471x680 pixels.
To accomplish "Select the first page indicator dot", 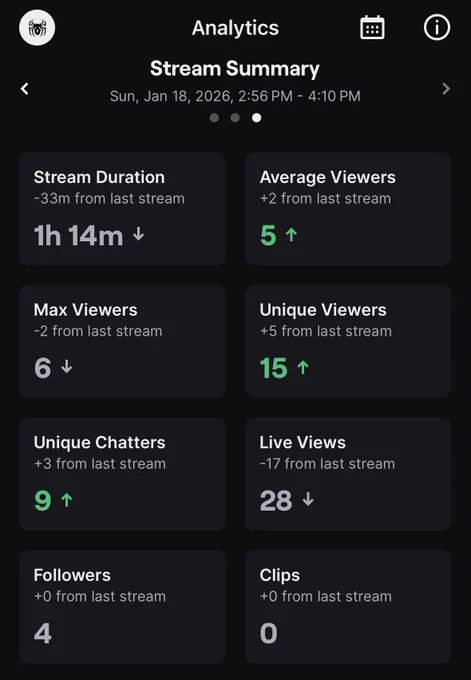I will pyautogui.click(x=214, y=118).
